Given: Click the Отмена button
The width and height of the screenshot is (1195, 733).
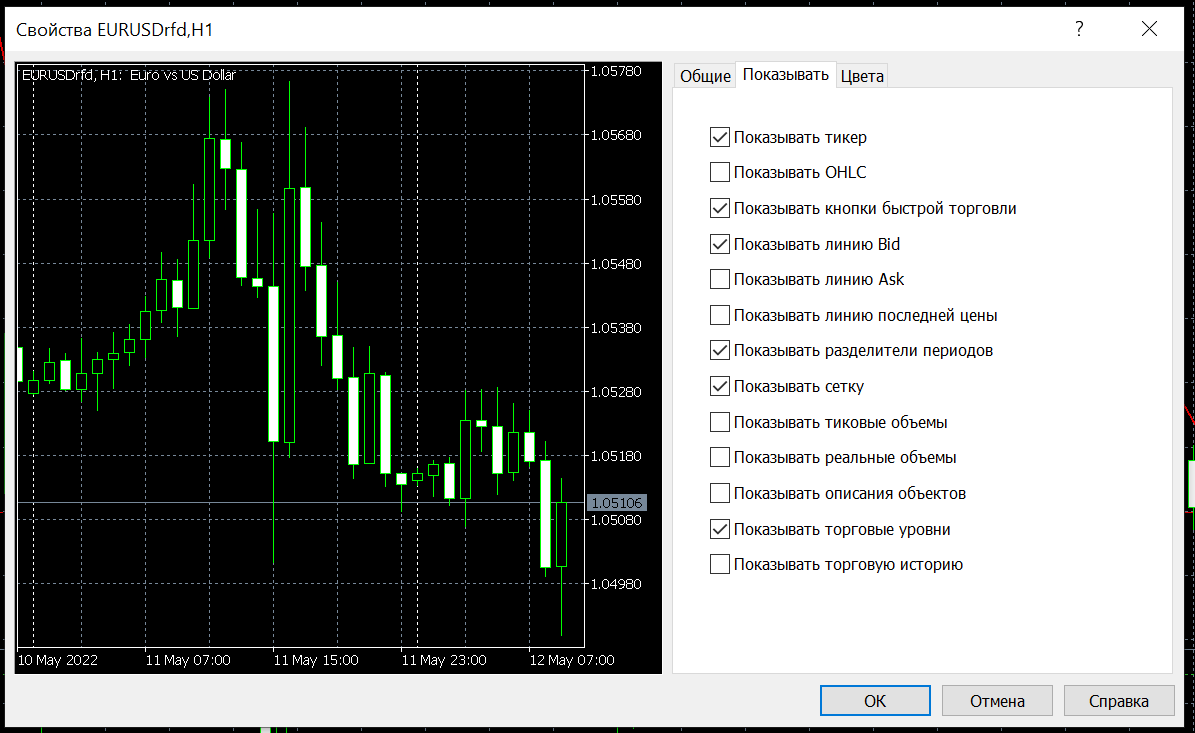Looking at the screenshot, I should (x=997, y=700).
